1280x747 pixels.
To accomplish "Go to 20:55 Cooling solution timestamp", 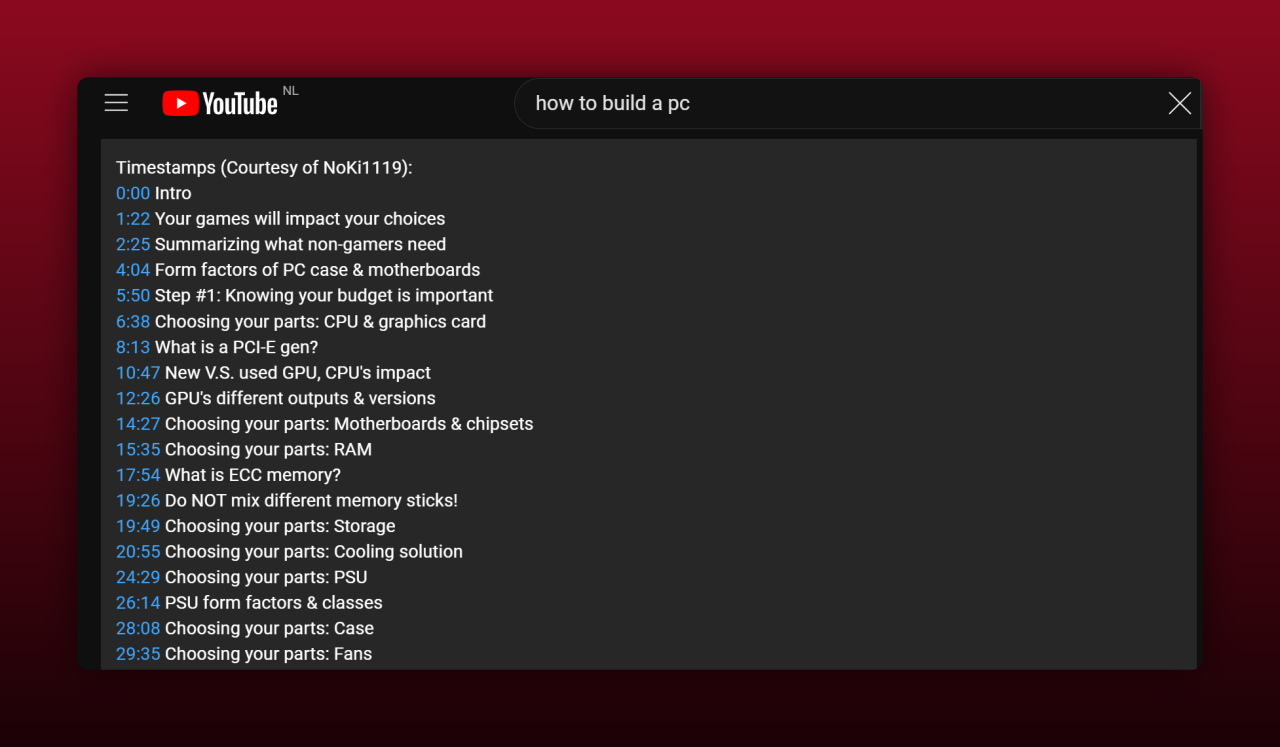I will 138,552.
